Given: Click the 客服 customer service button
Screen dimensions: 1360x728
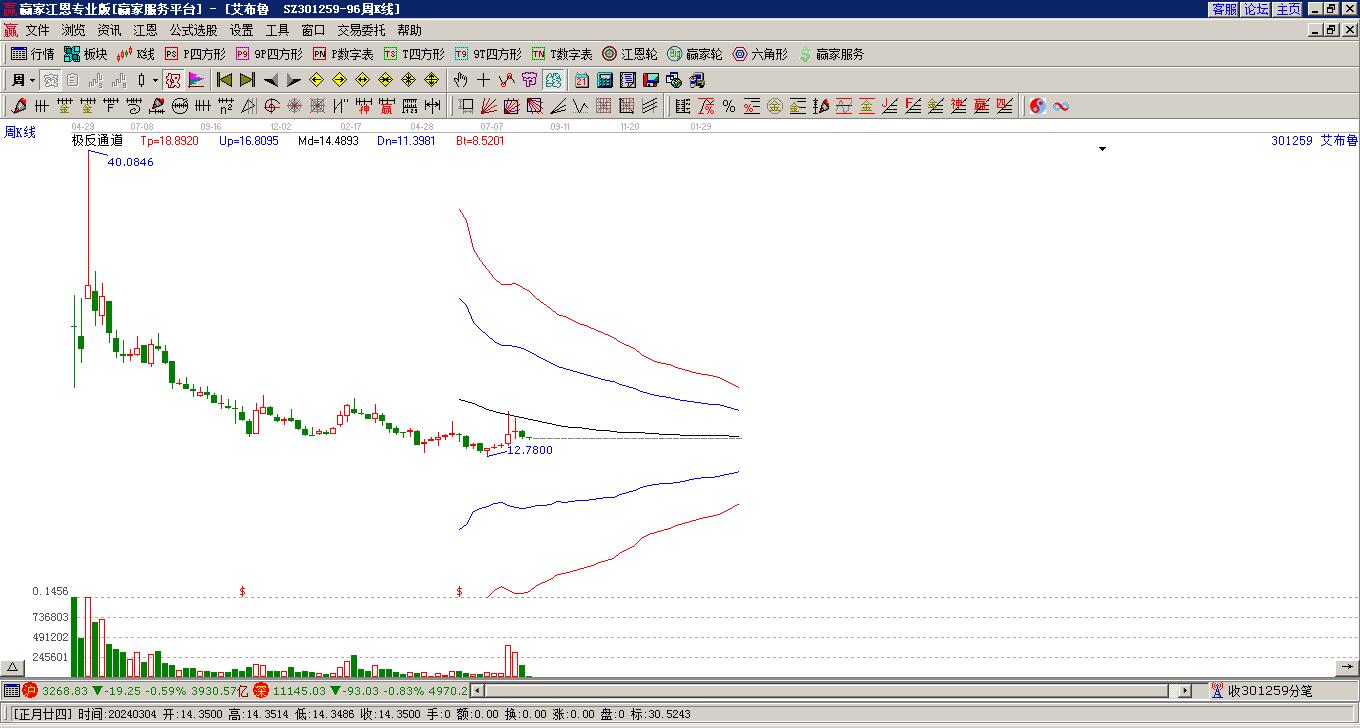Looking at the screenshot, I should (1224, 9).
